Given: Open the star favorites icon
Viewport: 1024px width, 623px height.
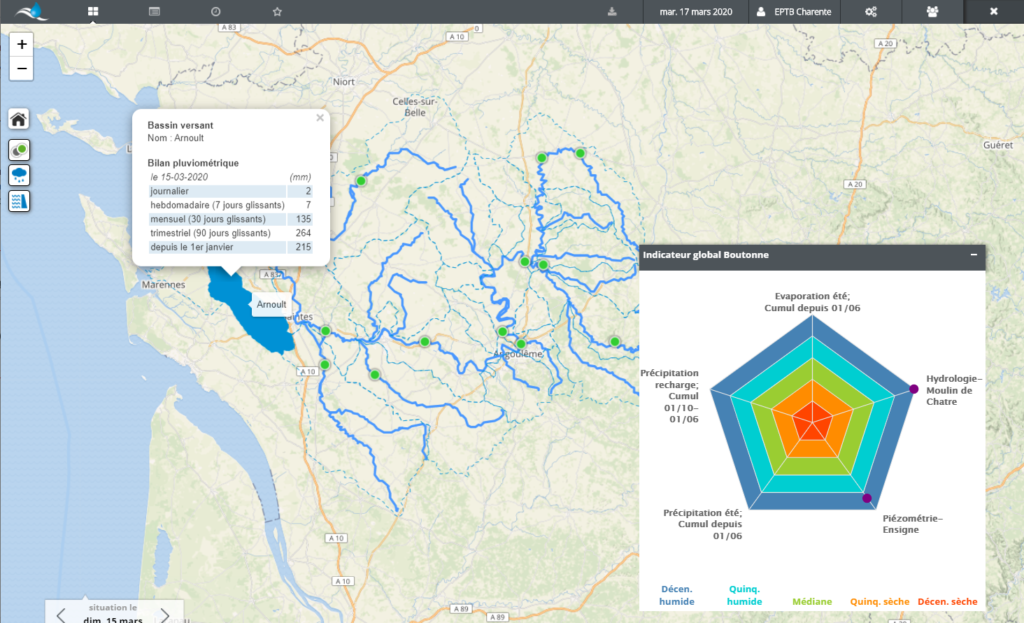Looking at the screenshot, I should [277, 12].
